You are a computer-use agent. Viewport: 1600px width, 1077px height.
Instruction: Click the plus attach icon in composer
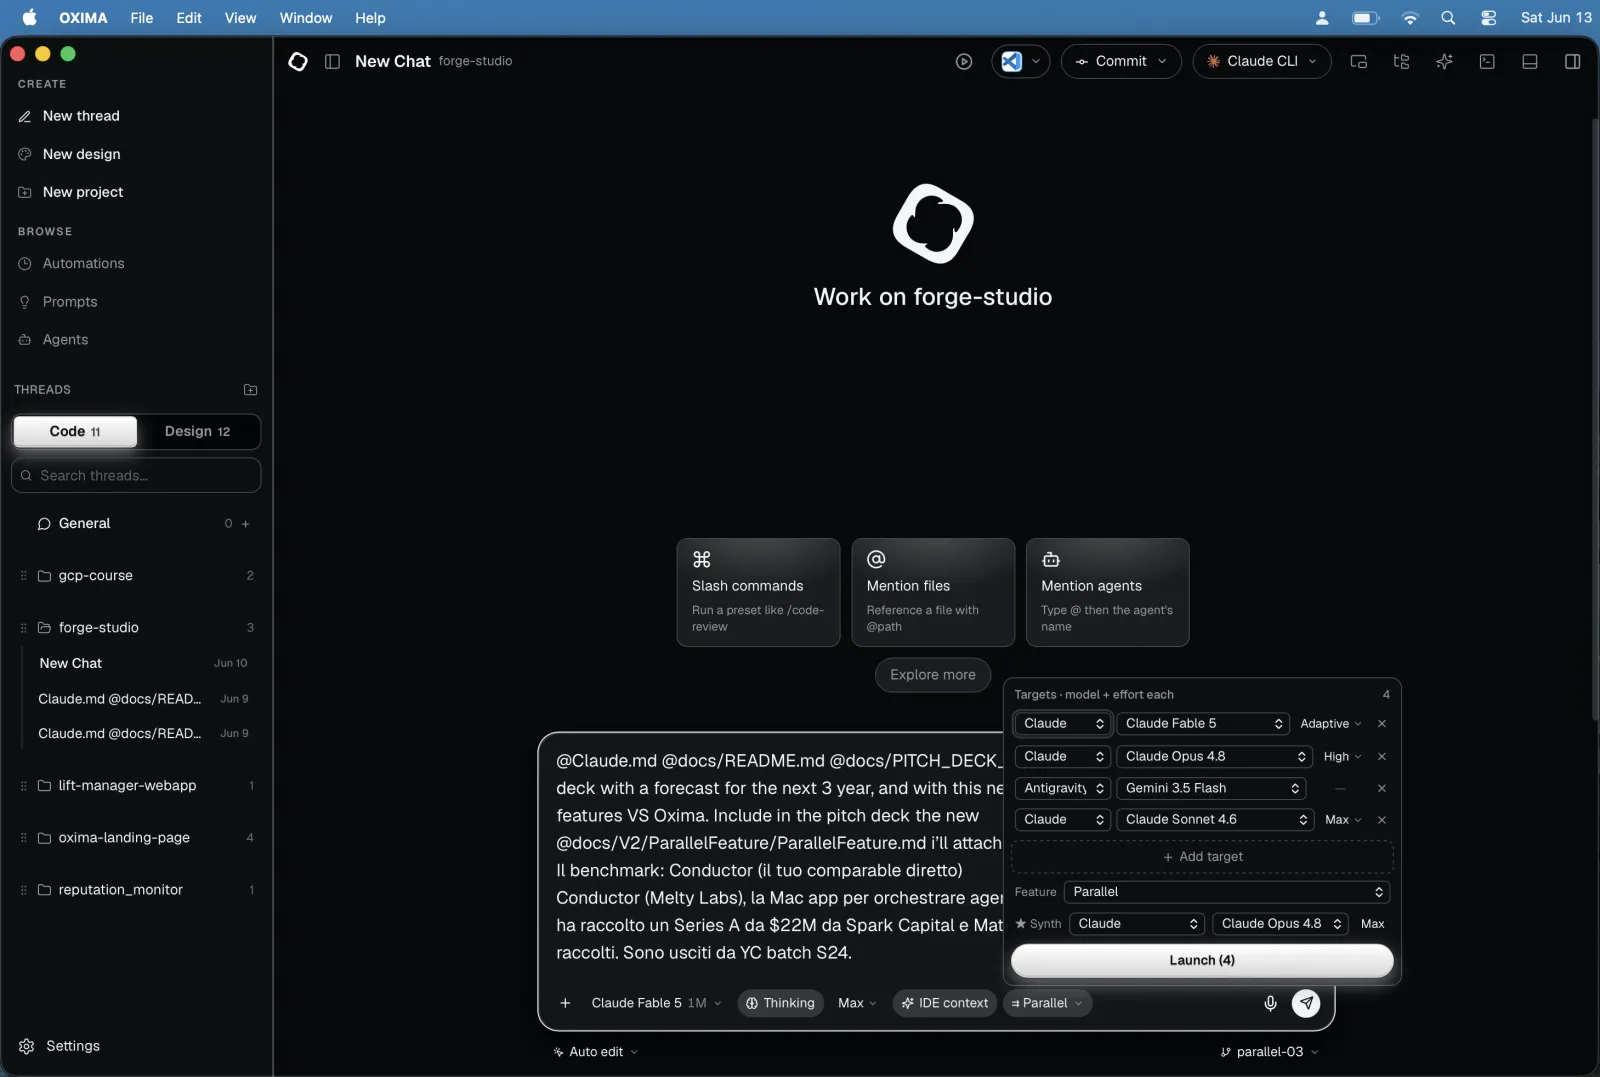click(565, 1003)
